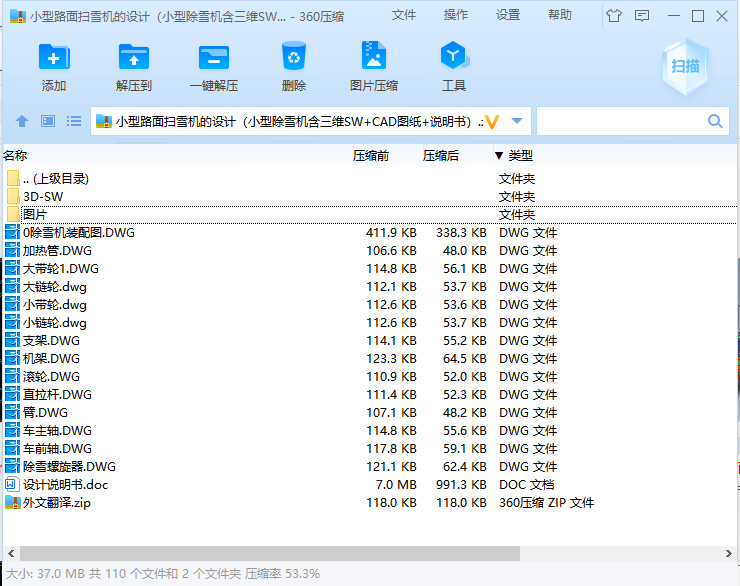Select the file 滚轮.DWG
Viewport: 740px width, 586px height.
click(51, 376)
